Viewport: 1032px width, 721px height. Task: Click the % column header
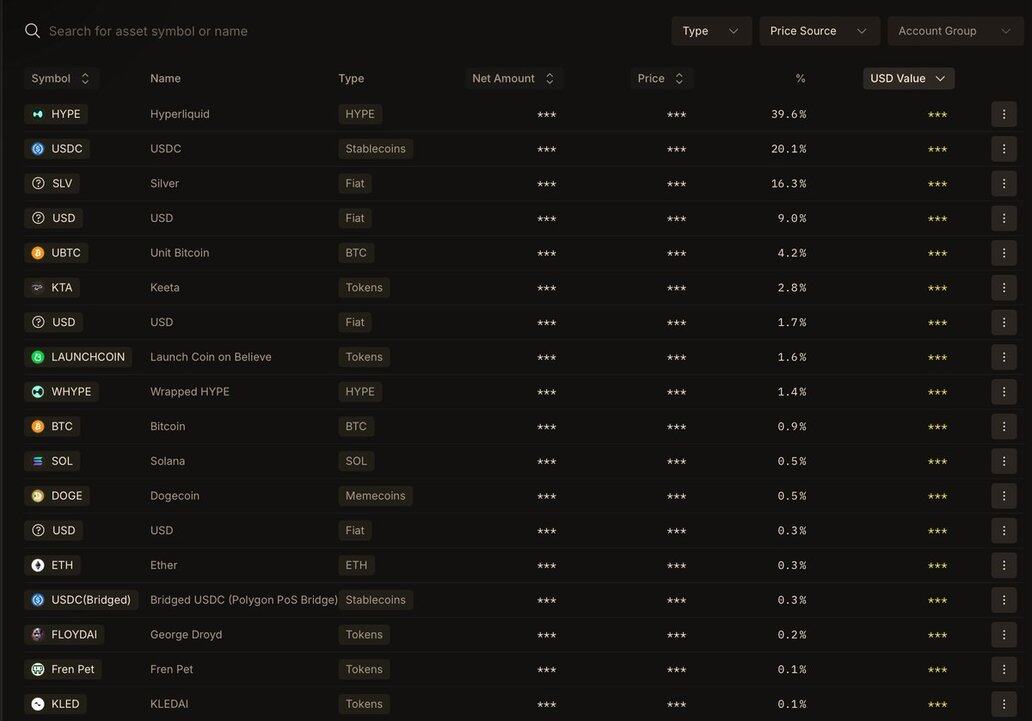[800, 78]
